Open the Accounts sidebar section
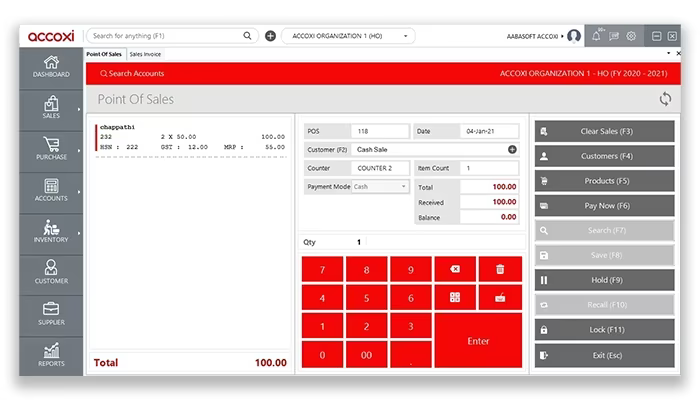700x400 pixels. [51, 191]
